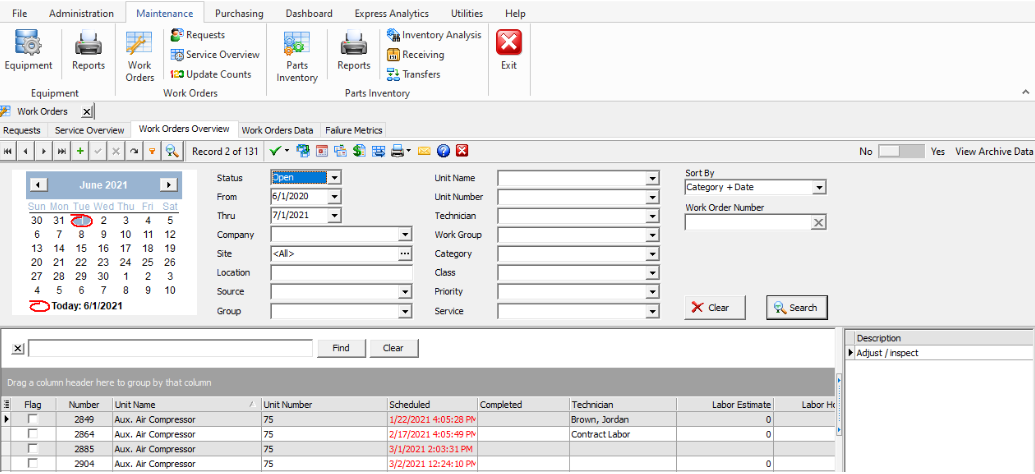Click the green checkmark toolbar icon
The width and height of the screenshot is (1035, 474).
[x=275, y=151]
